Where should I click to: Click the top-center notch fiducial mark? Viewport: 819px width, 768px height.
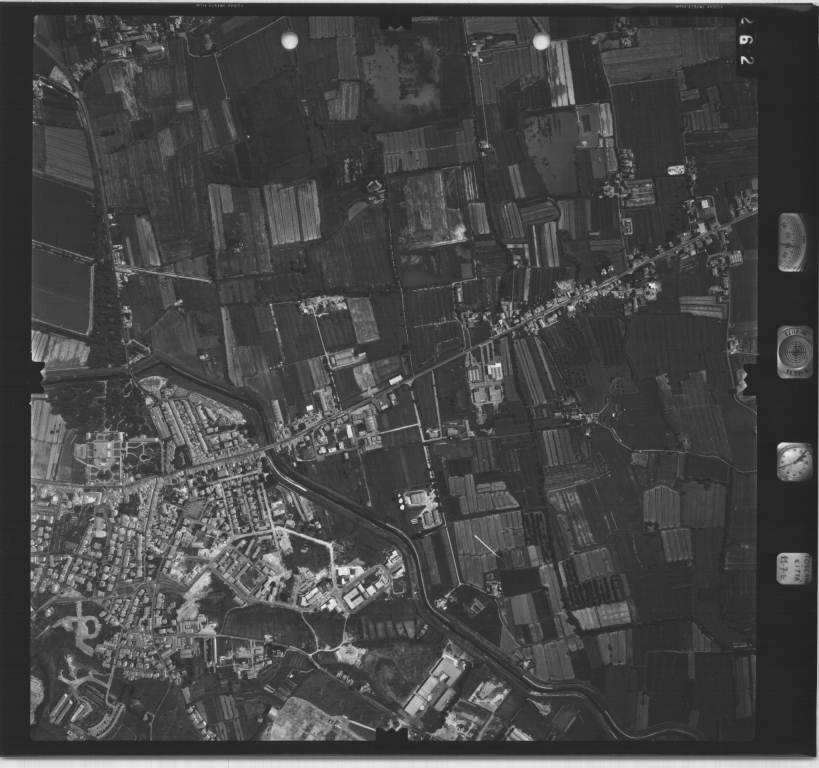pos(395,20)
